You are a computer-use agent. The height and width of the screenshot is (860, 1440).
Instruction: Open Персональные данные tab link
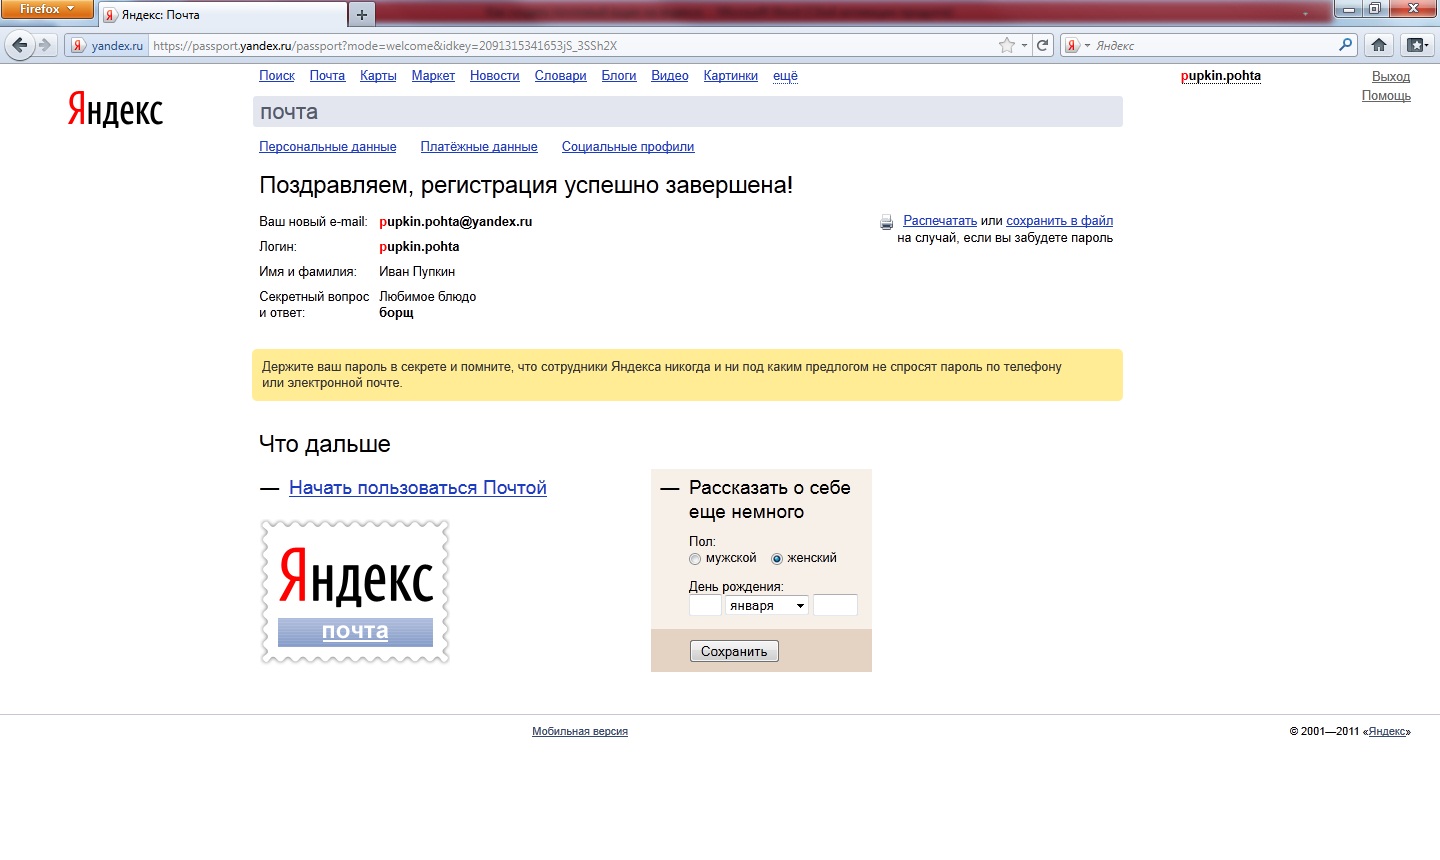click(x=328, y=147)
